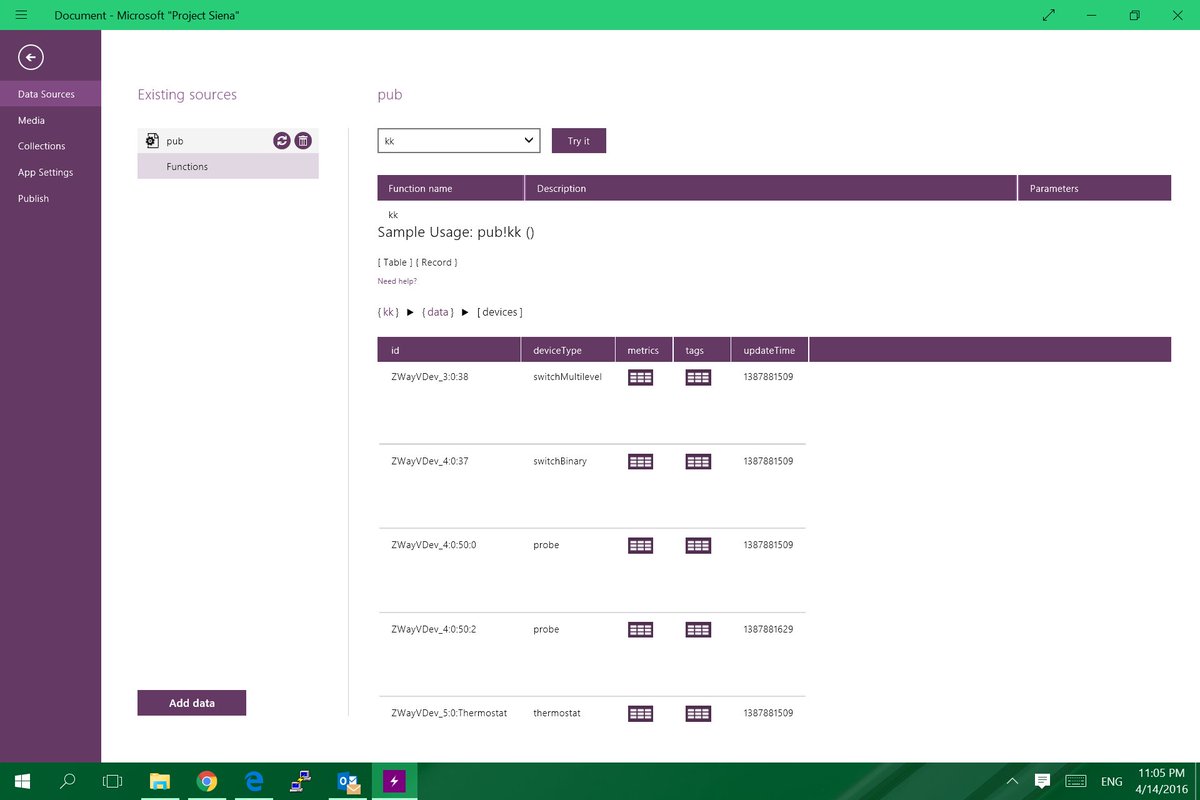Refresh the pub data source
Image resolution: width=1200 pixels, height=800 pixels.
[x=282, y=141]
